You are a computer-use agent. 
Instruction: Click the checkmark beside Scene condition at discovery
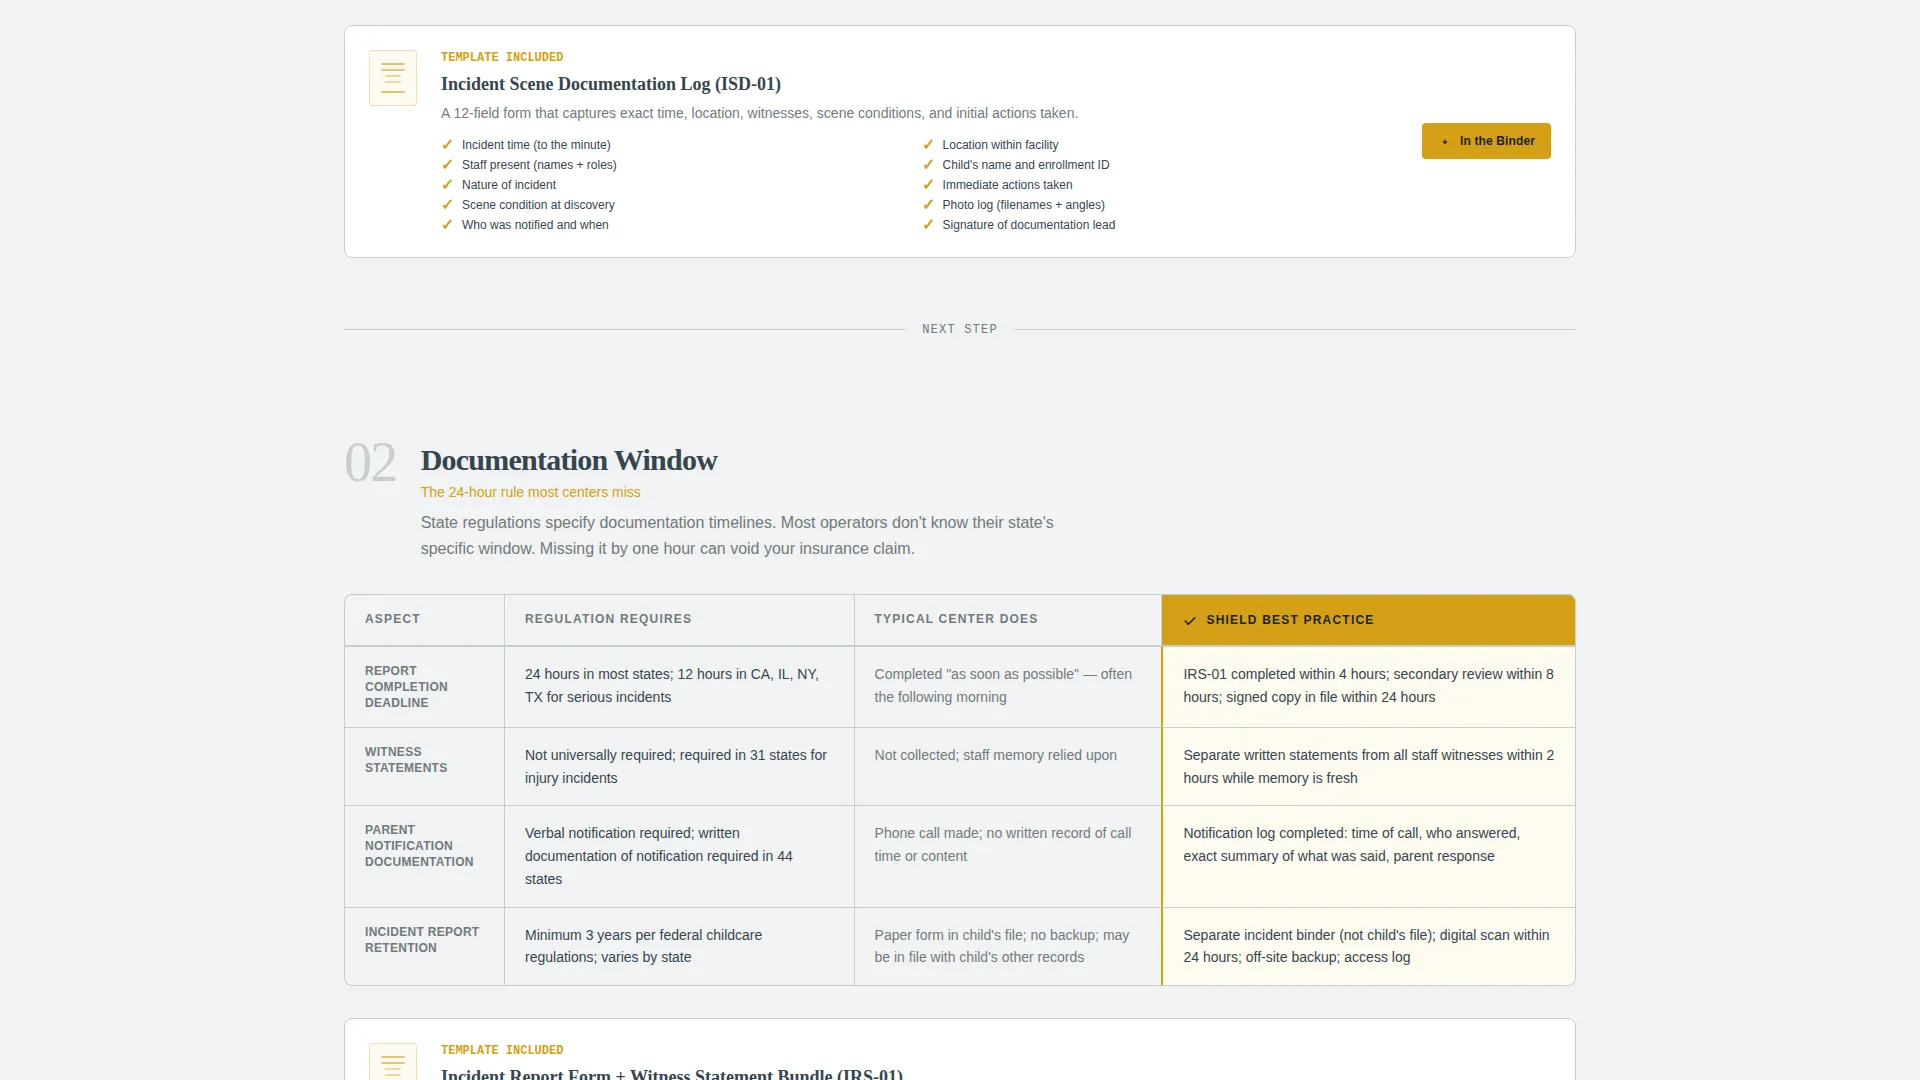click(x=447, y=205)
